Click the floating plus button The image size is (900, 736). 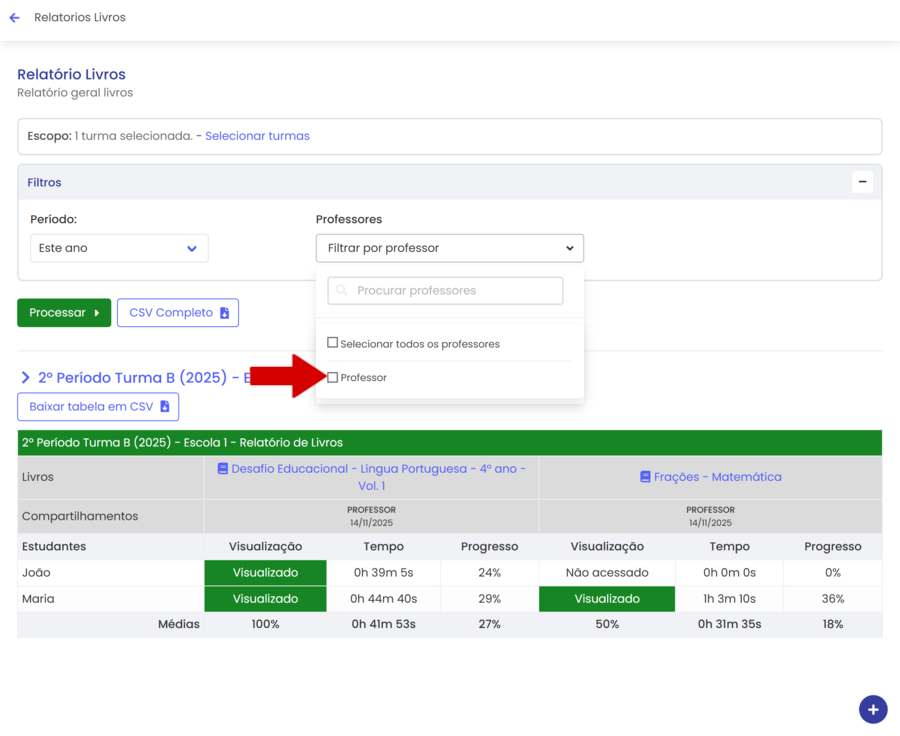pos(872,709)
